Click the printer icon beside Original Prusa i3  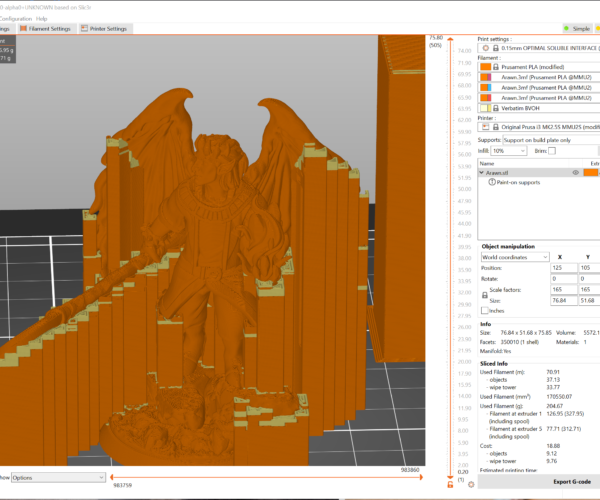(486, 127)
